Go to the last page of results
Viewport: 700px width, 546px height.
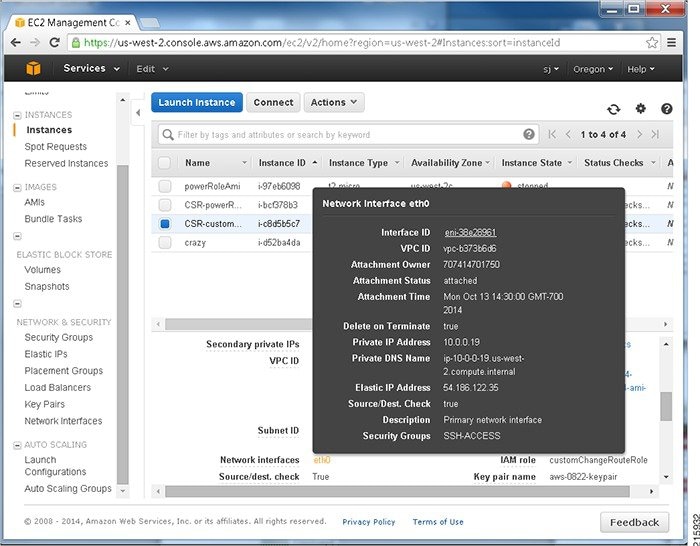click(655, 134)
